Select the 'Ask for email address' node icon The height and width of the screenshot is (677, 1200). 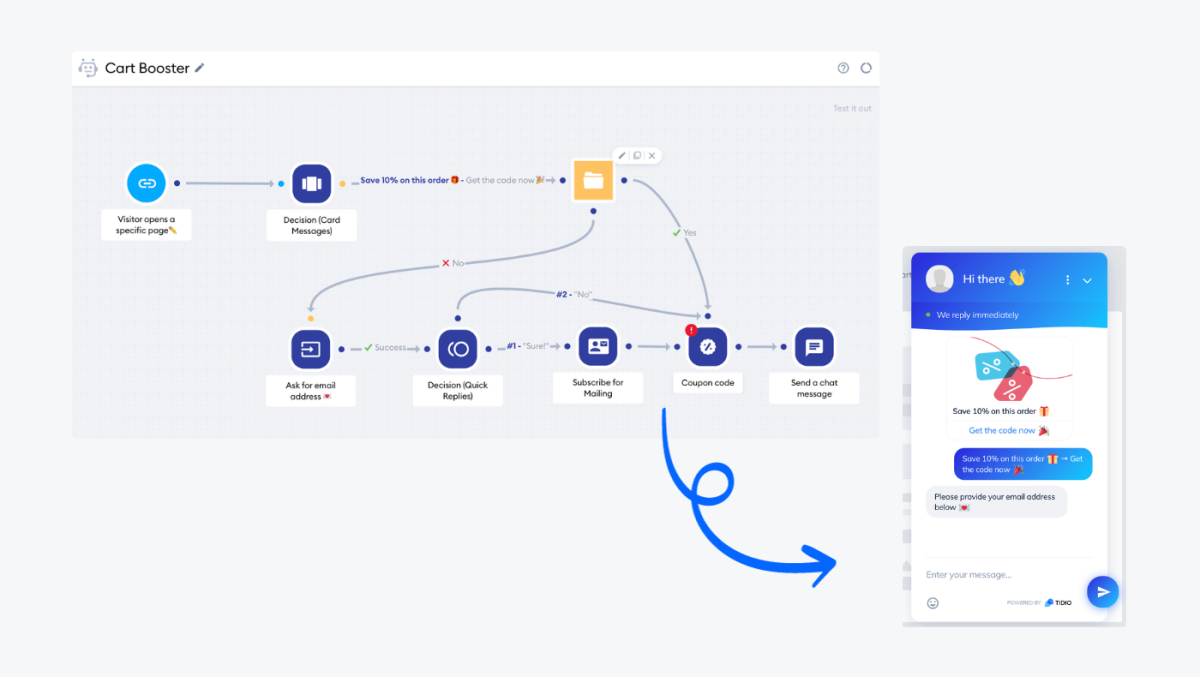tap(310, 349)
